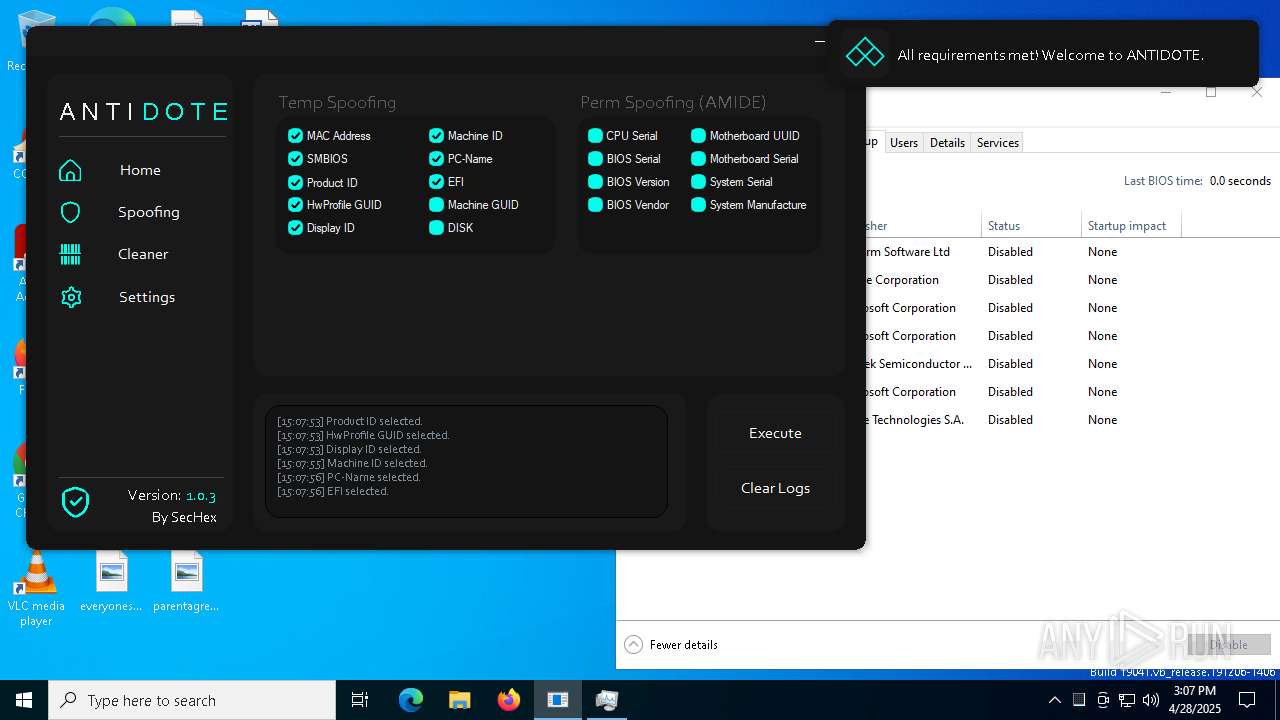
Task: Enable the System Manufacture checkbox
Action: pos(698,204)
